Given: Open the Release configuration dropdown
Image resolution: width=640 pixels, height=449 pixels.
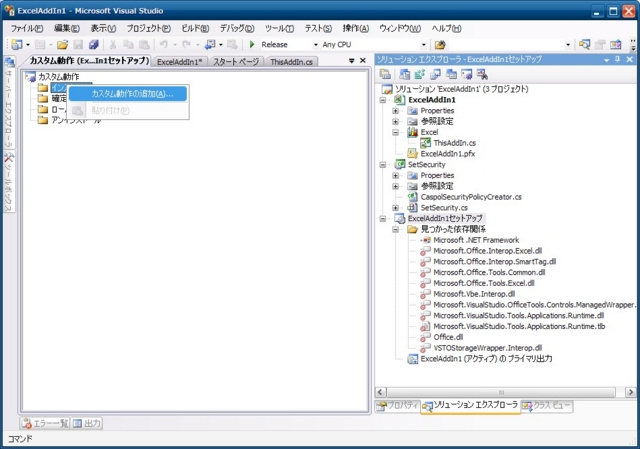Looking at the screenshot, I should pos(316,44).
